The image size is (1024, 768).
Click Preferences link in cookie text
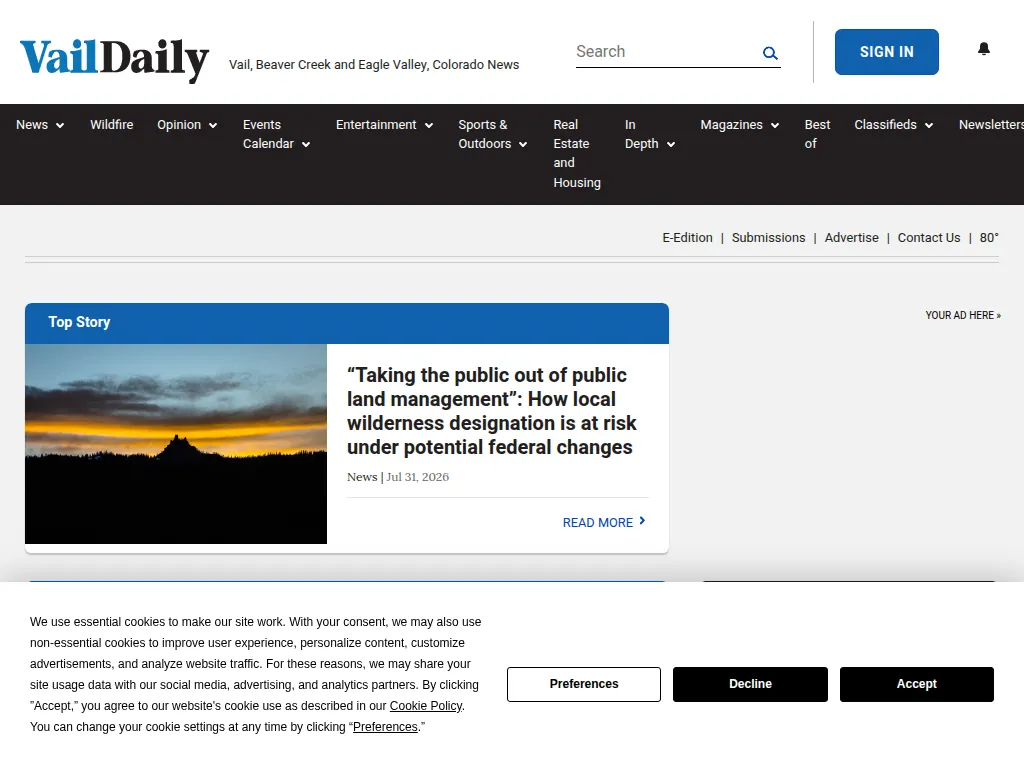click(x=385, y=727)
